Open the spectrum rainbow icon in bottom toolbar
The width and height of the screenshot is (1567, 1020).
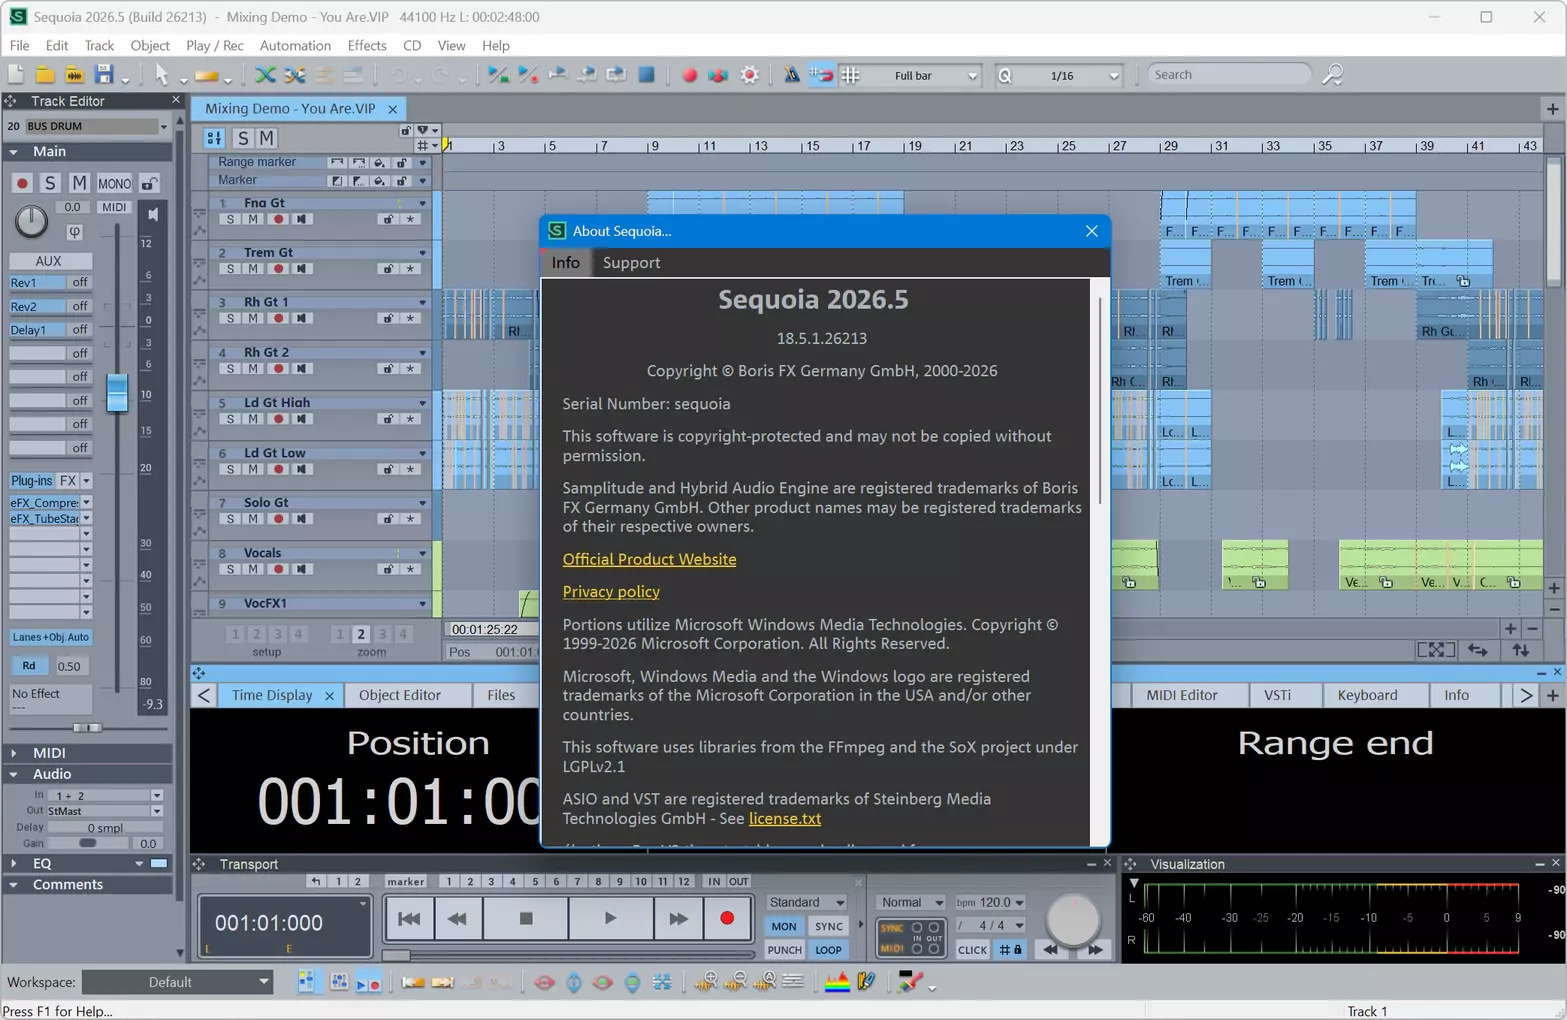(837, 982)
